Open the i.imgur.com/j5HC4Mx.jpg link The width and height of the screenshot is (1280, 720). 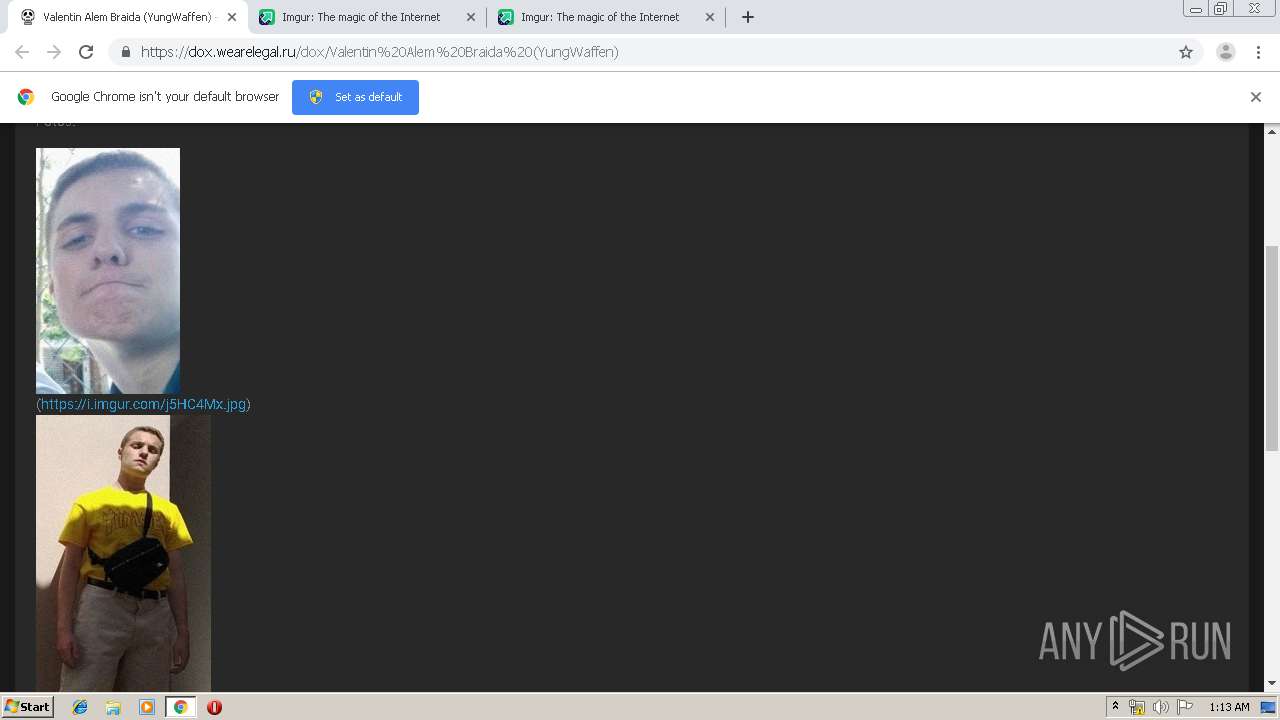143,404
